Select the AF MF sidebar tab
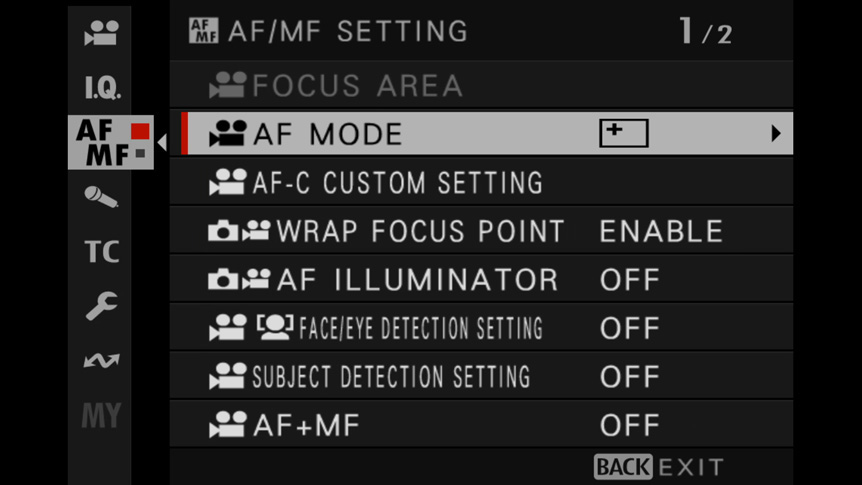 (x=110, y=142)
